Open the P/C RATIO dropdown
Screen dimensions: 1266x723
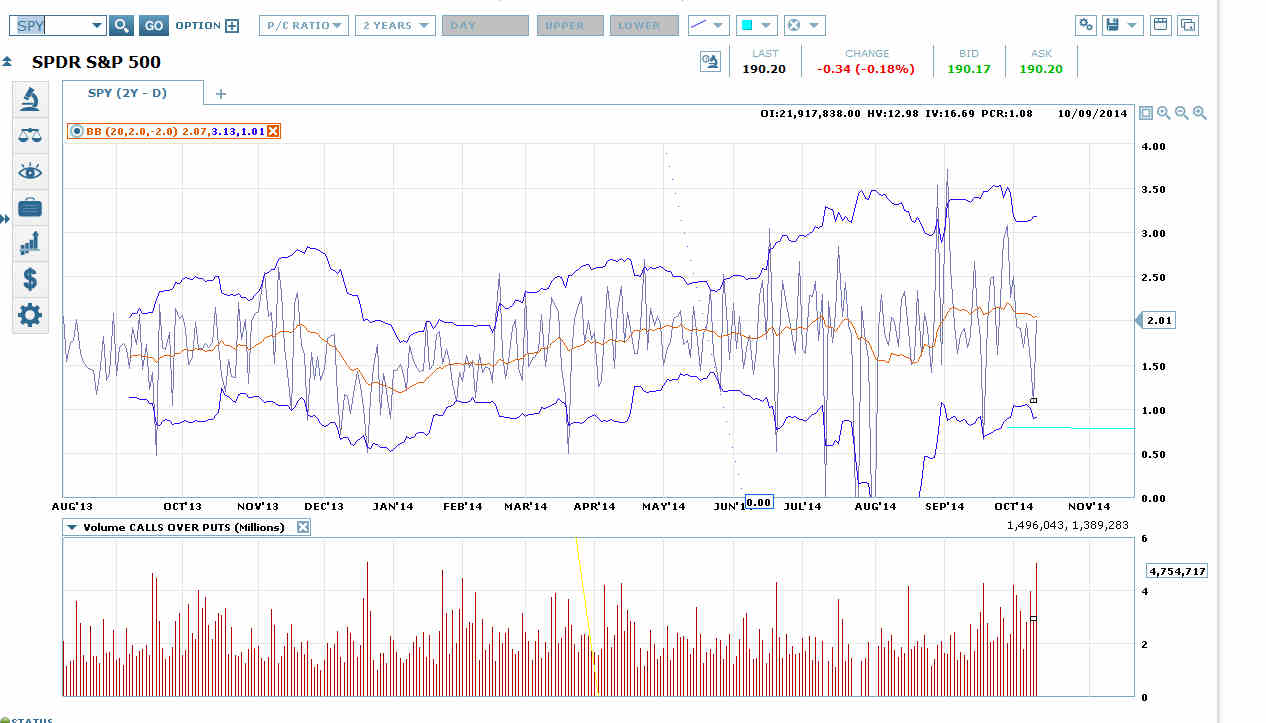pyautogui.click(x=304, y=25)
